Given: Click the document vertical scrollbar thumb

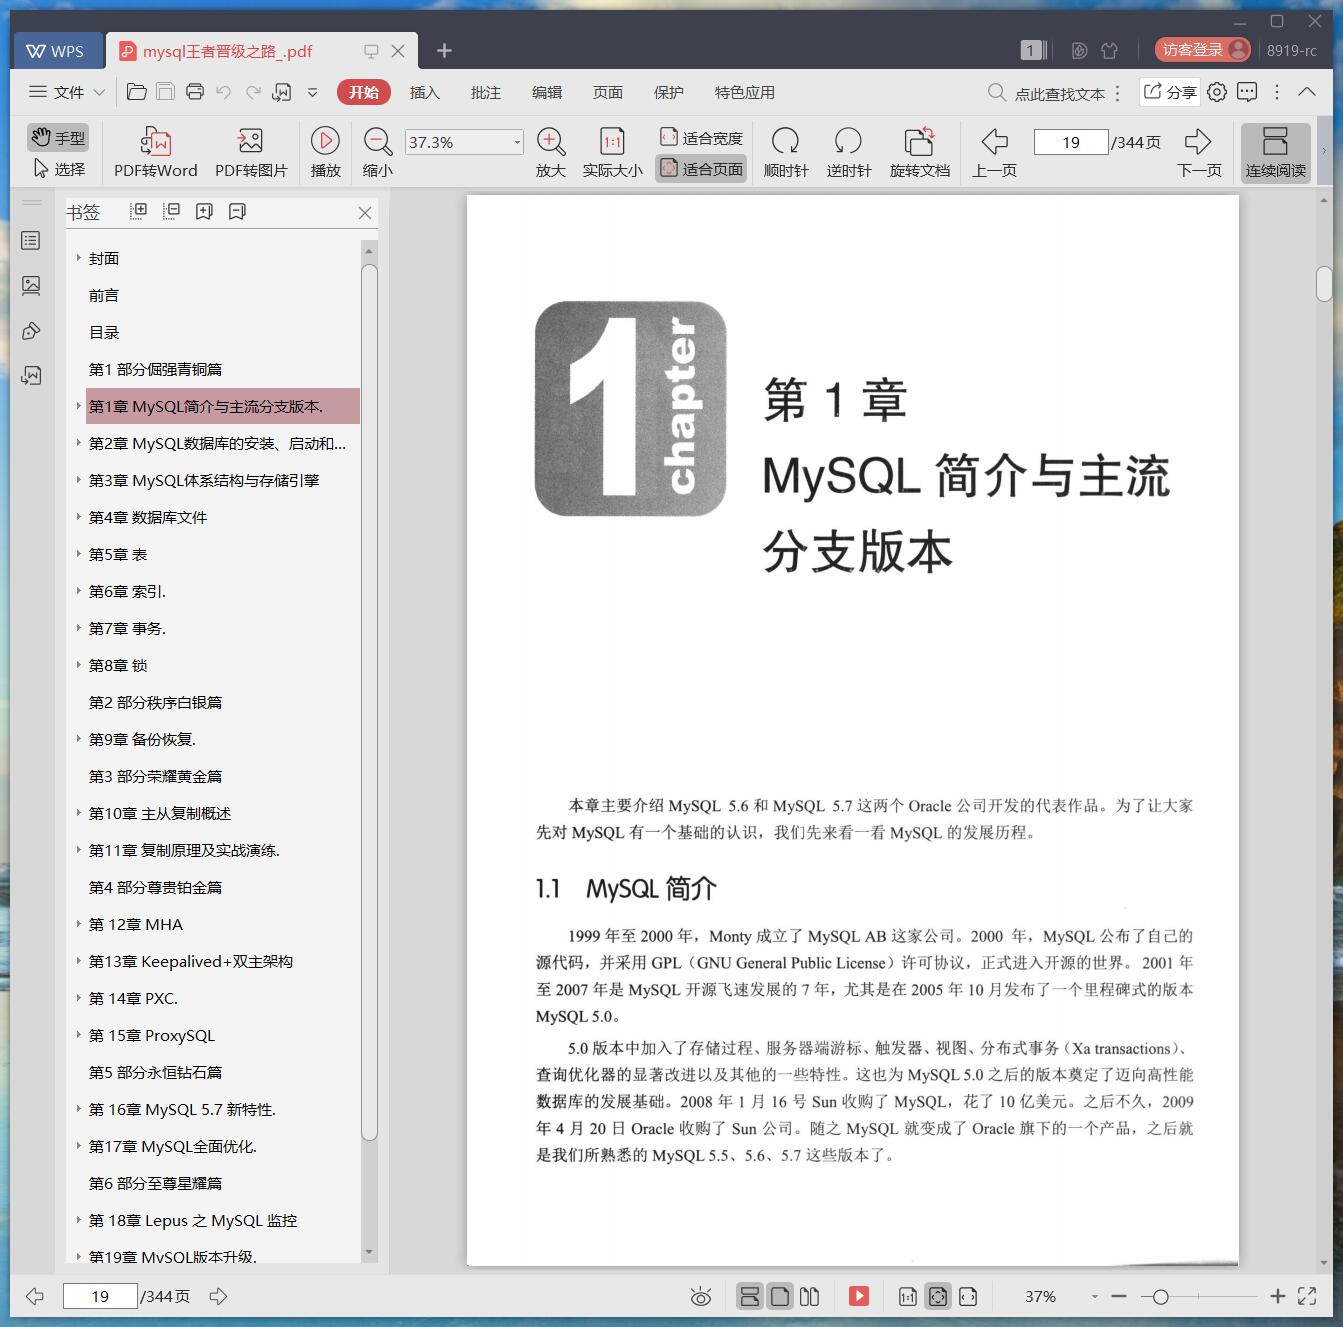Looking at the screenshot, I should point(1324,283).
